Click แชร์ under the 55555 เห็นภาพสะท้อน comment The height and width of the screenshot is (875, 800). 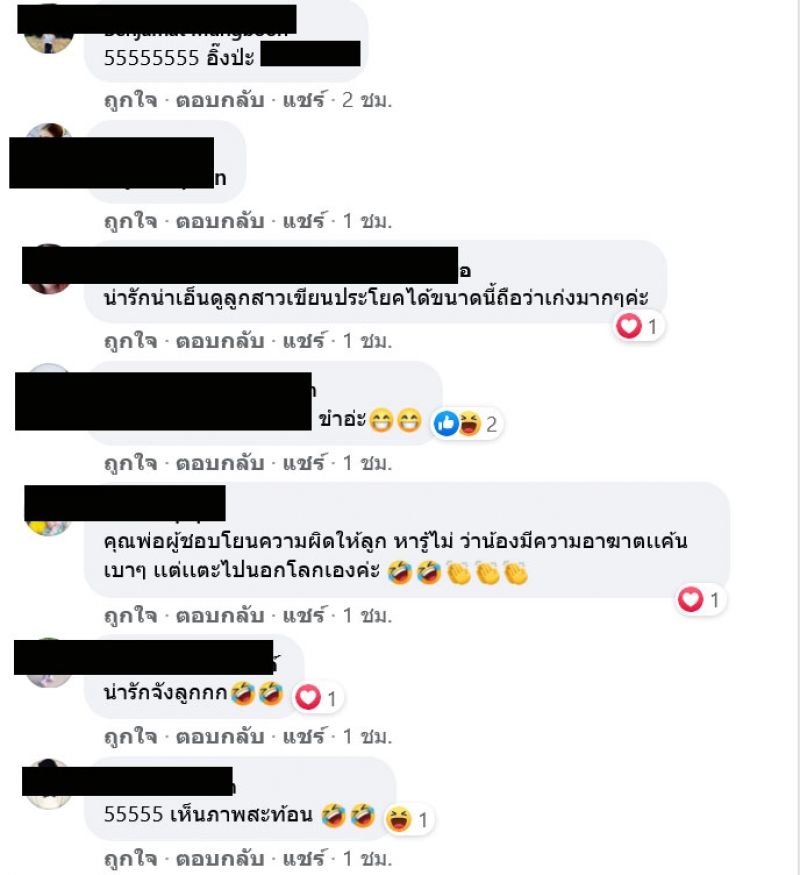coord(303,858)
